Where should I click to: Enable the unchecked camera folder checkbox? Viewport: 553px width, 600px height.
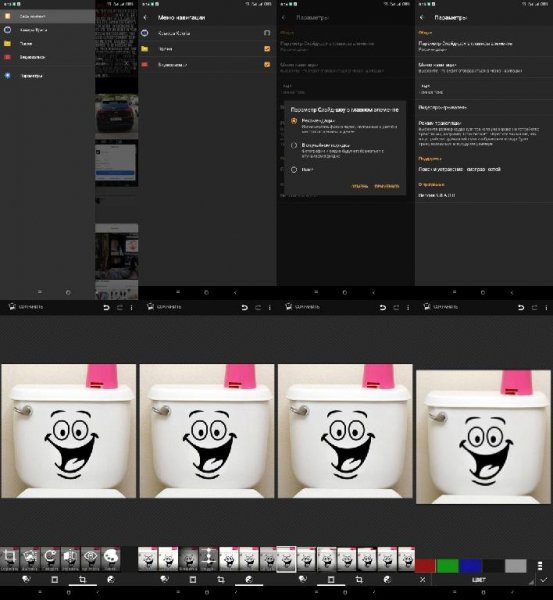coord(267,33)
